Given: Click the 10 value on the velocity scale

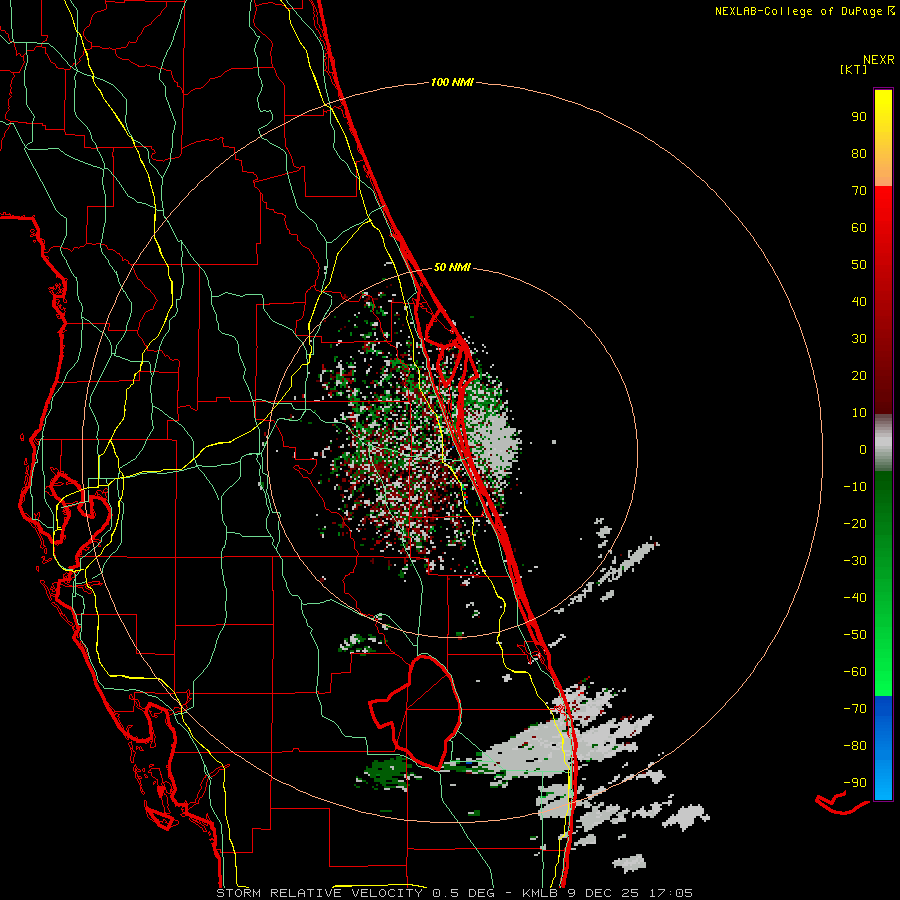Looking at the screenshot, I should 859,413.
